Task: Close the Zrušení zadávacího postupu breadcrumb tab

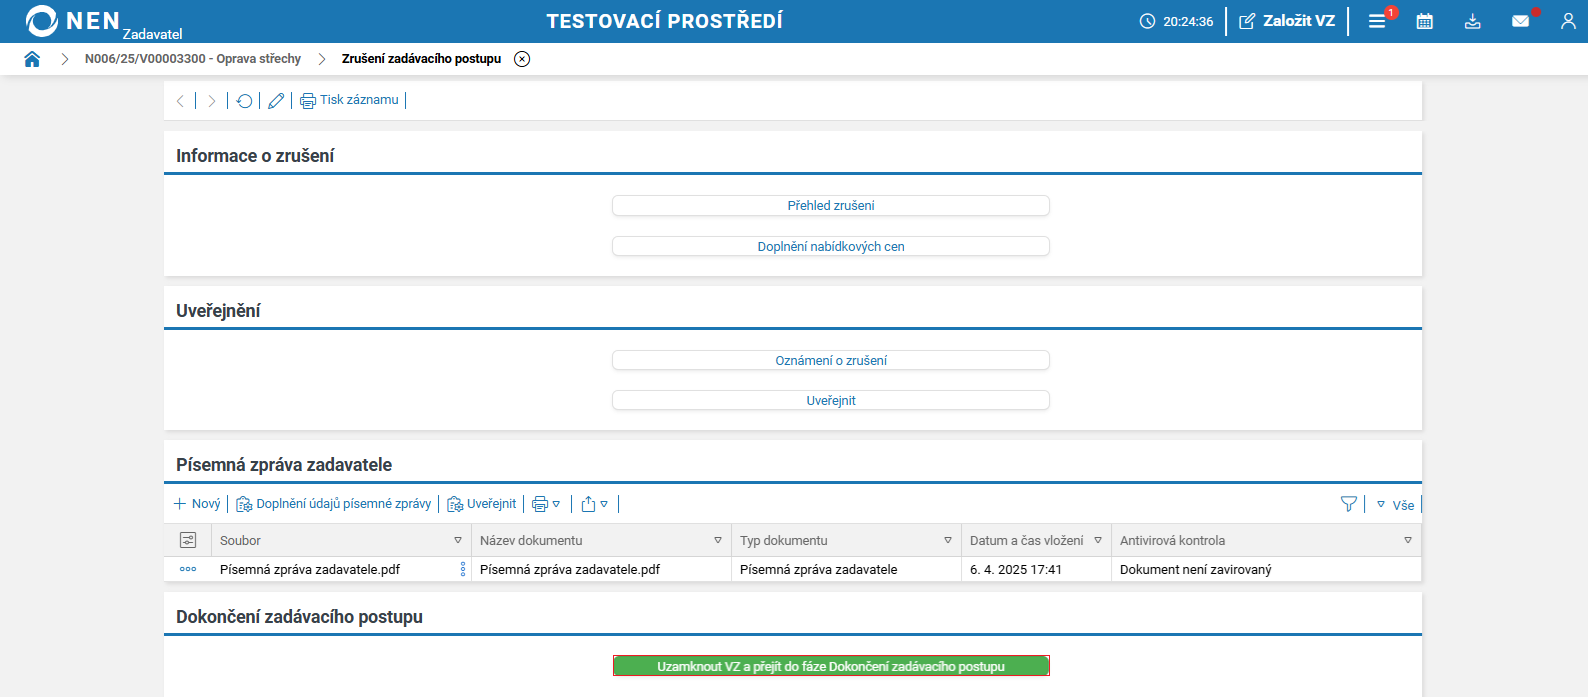Action: 522,59
